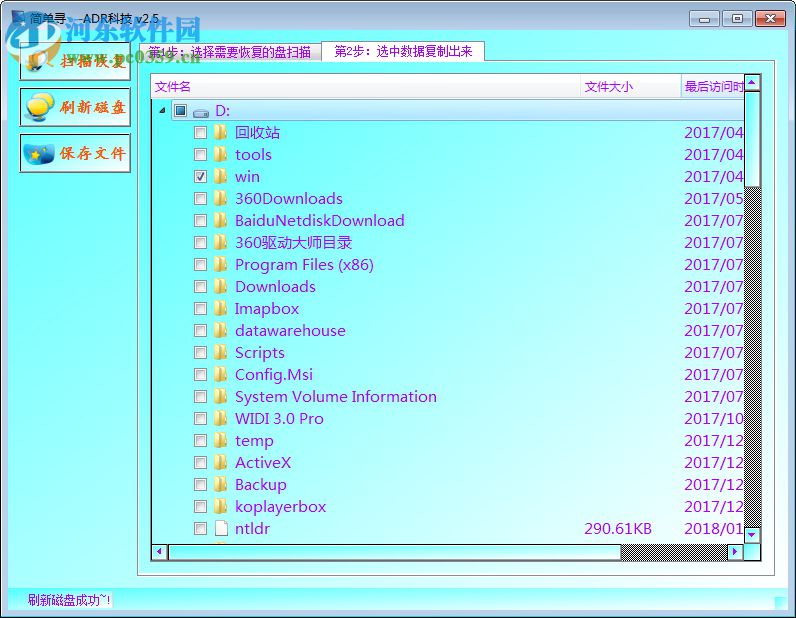
Task: Click the tools folder icon
Action: tap(220, 154)
